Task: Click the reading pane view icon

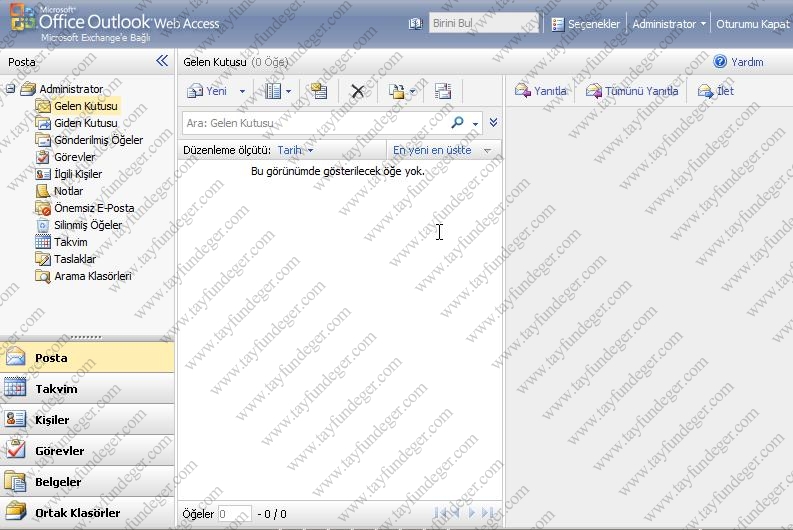Action: 273,91
